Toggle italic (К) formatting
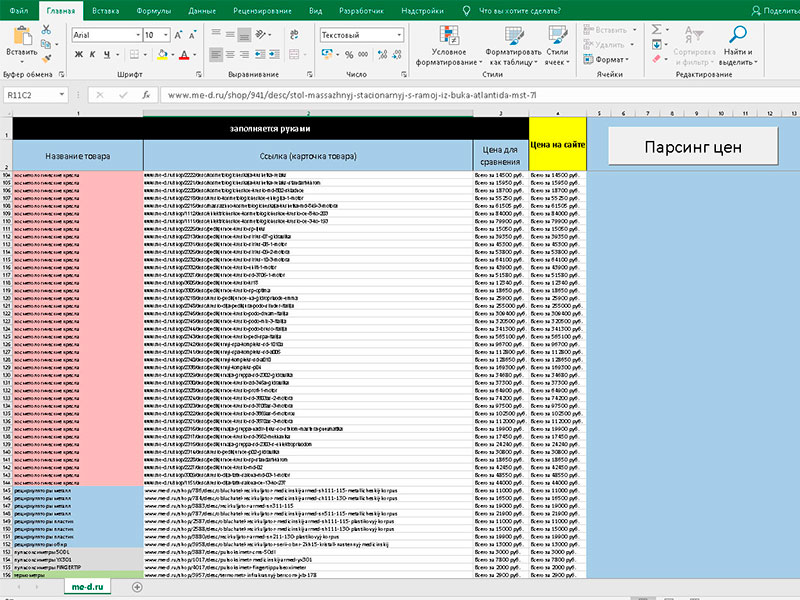This screenshot has width=800, height=600. coord(92,54)
